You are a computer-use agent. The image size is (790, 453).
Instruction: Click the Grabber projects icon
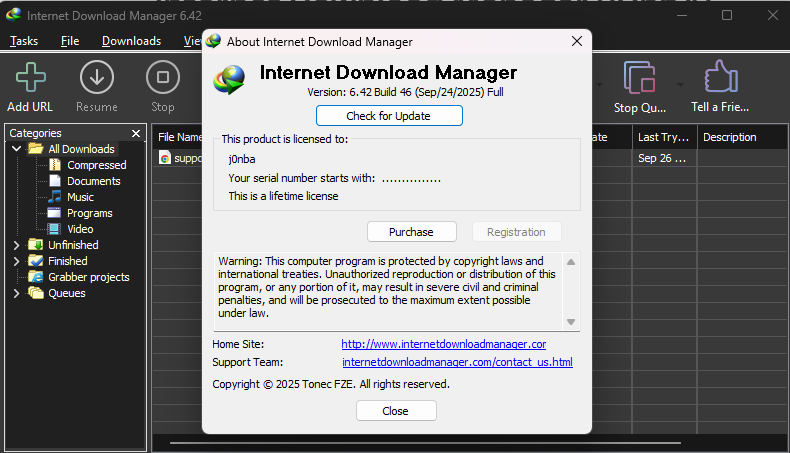click(36, 277)
